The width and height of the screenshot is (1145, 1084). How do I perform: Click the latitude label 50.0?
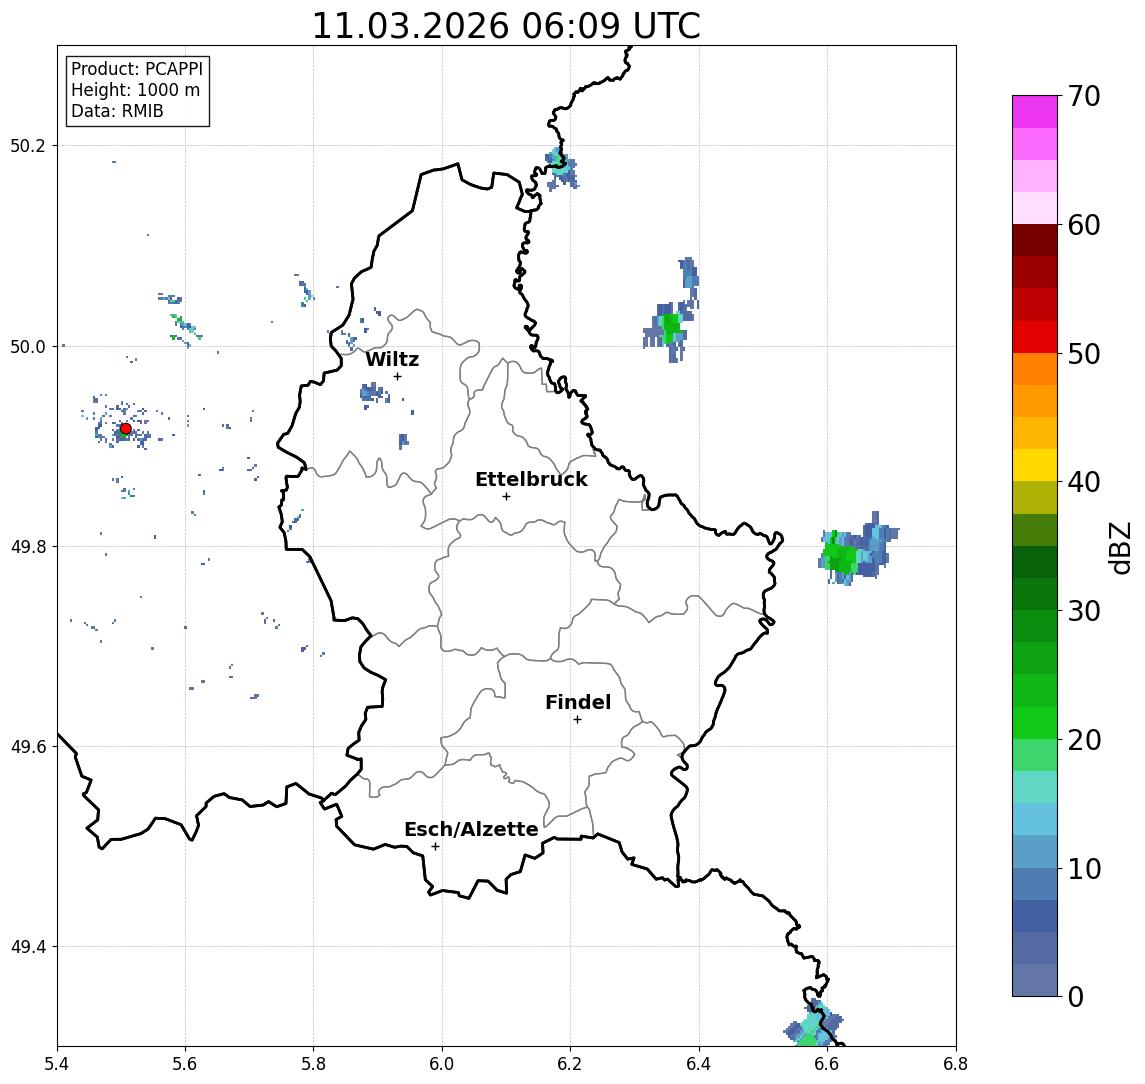pyautogui.click(x=28, y=346)
